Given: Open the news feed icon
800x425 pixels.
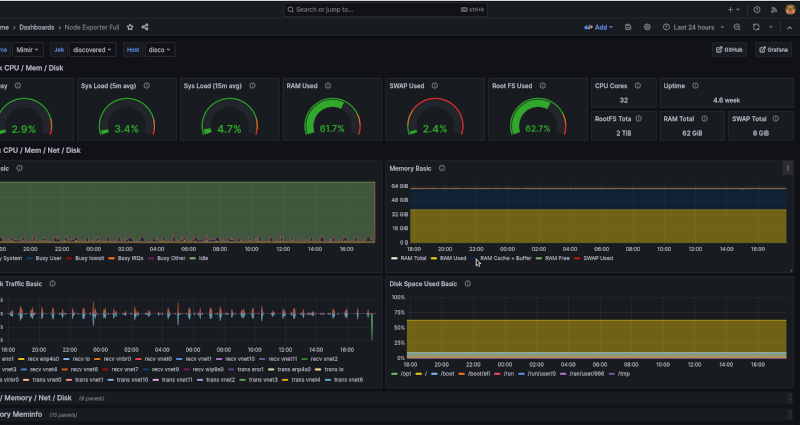Looking at the screenshot, I should (773, 9).
